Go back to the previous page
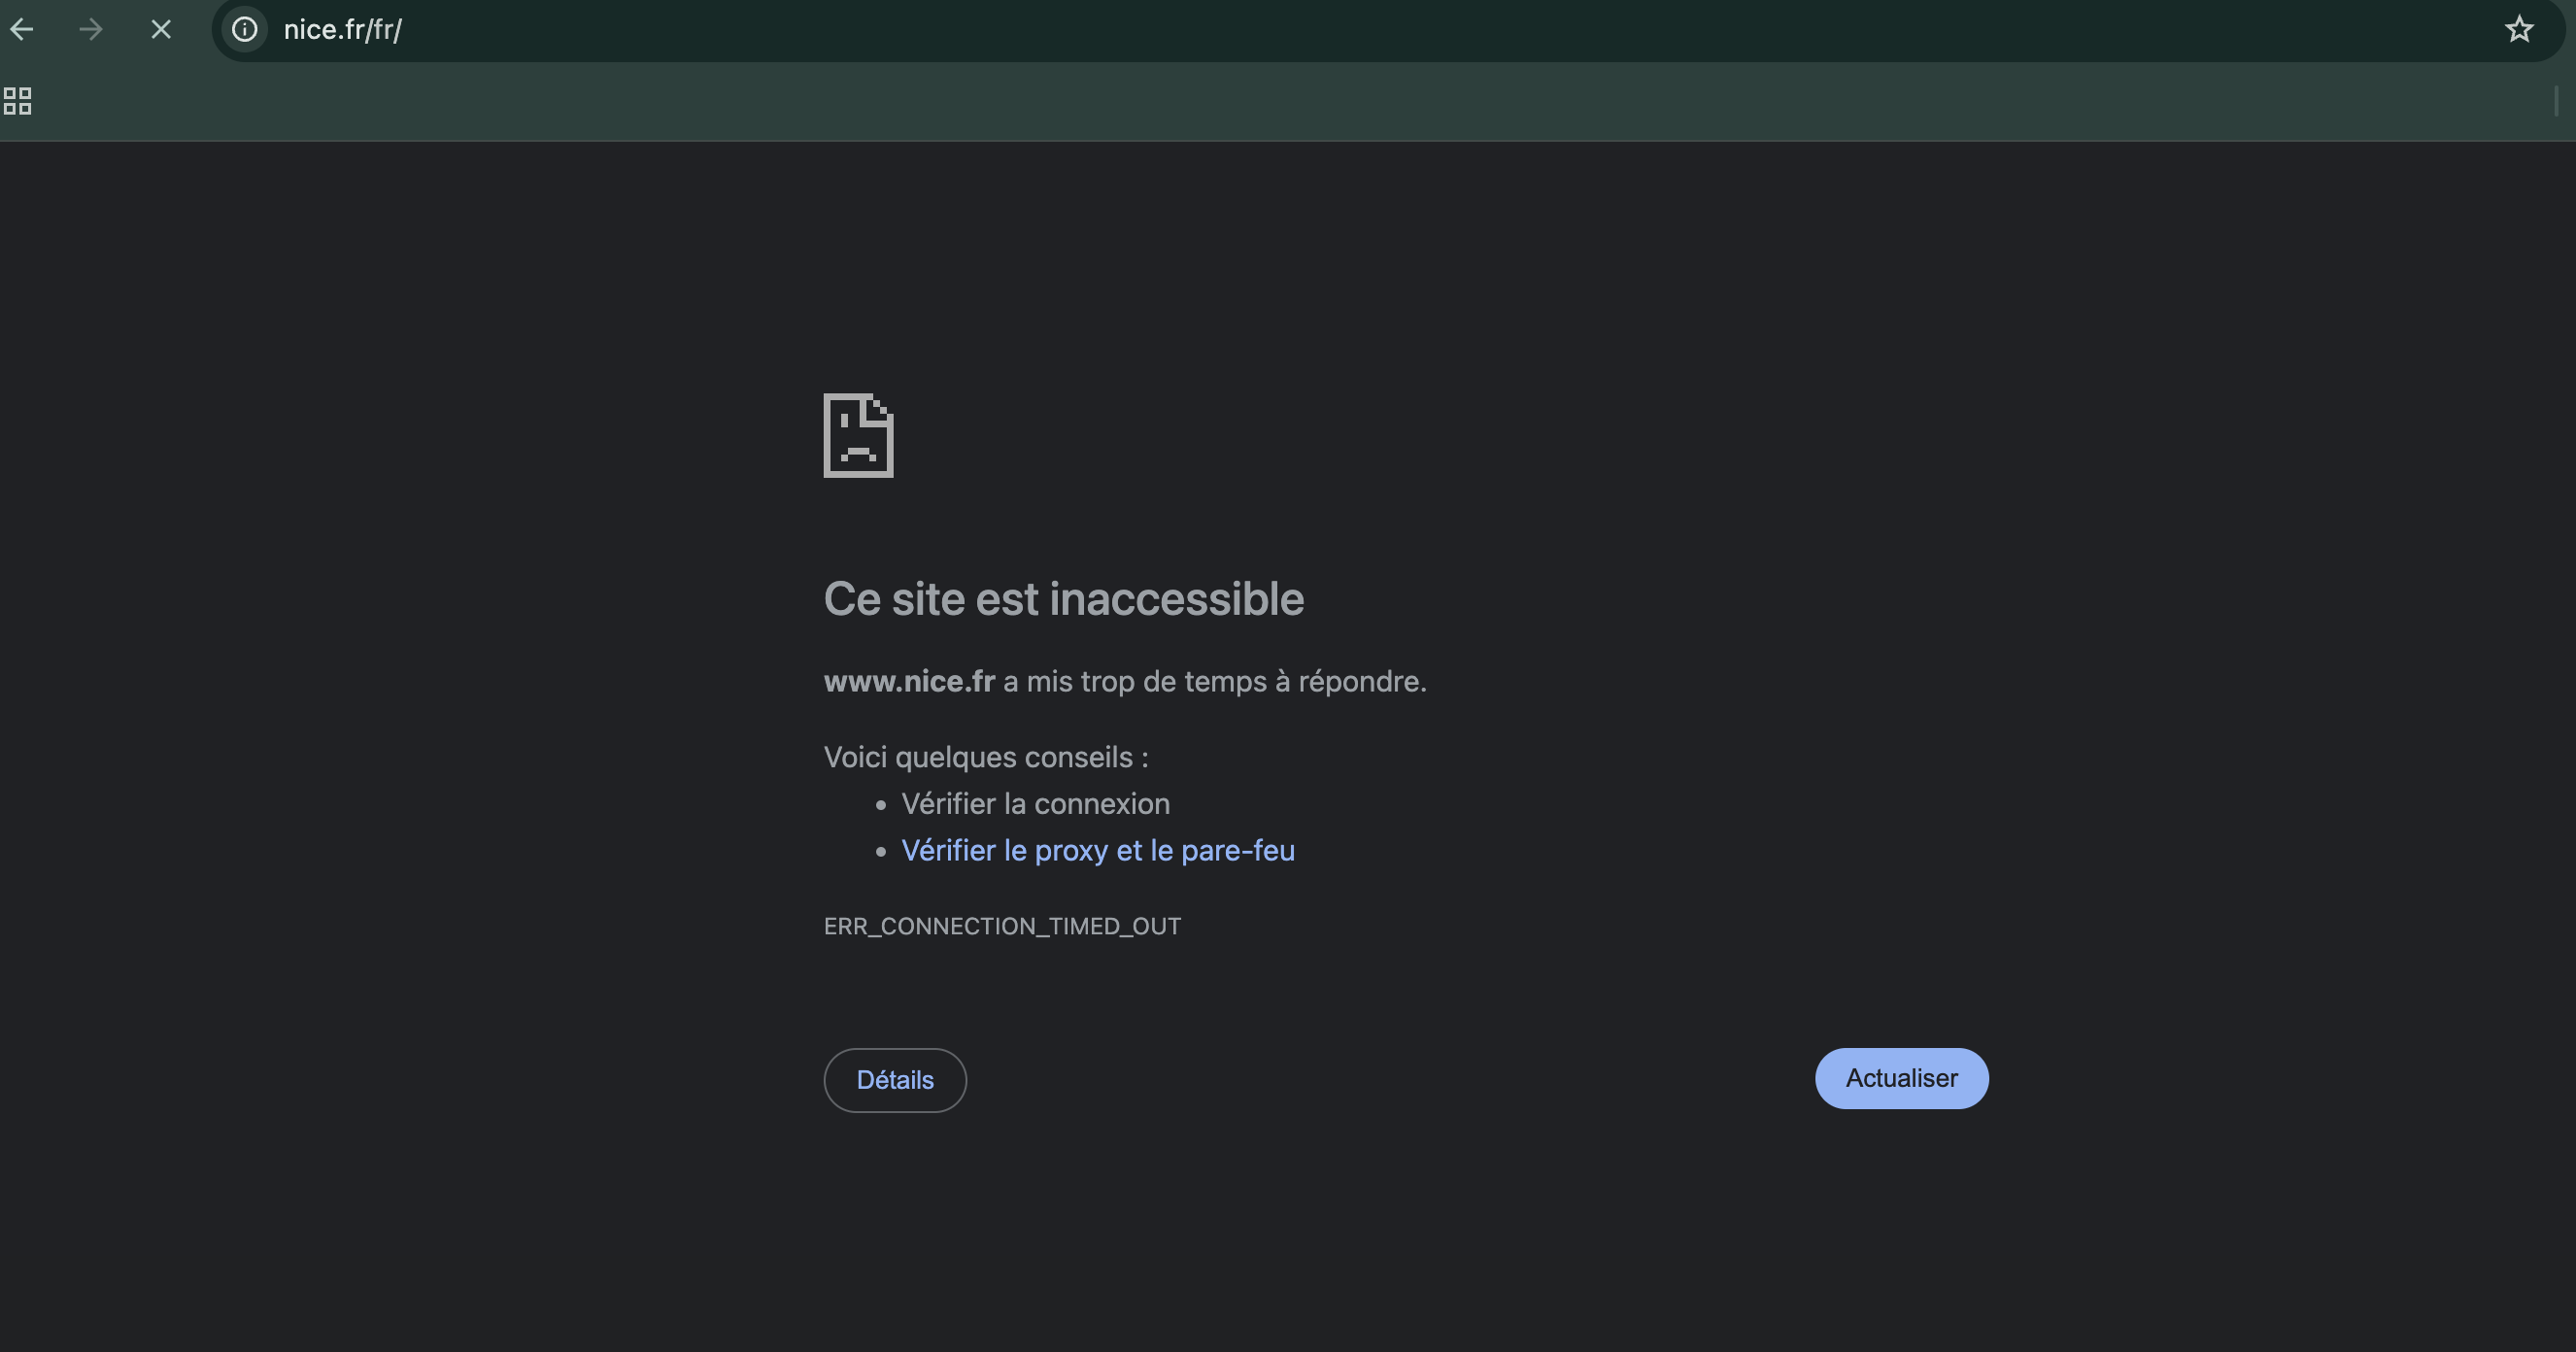Image resolution: width=2576 pixels, height=1352 pixels. click(x=22, y=30)
